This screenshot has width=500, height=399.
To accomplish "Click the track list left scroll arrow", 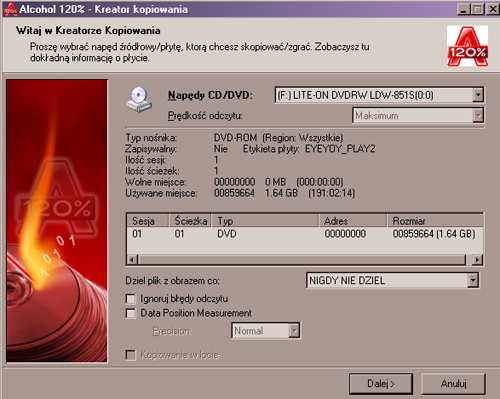I will pyautogui.click(x=133, y=259).
